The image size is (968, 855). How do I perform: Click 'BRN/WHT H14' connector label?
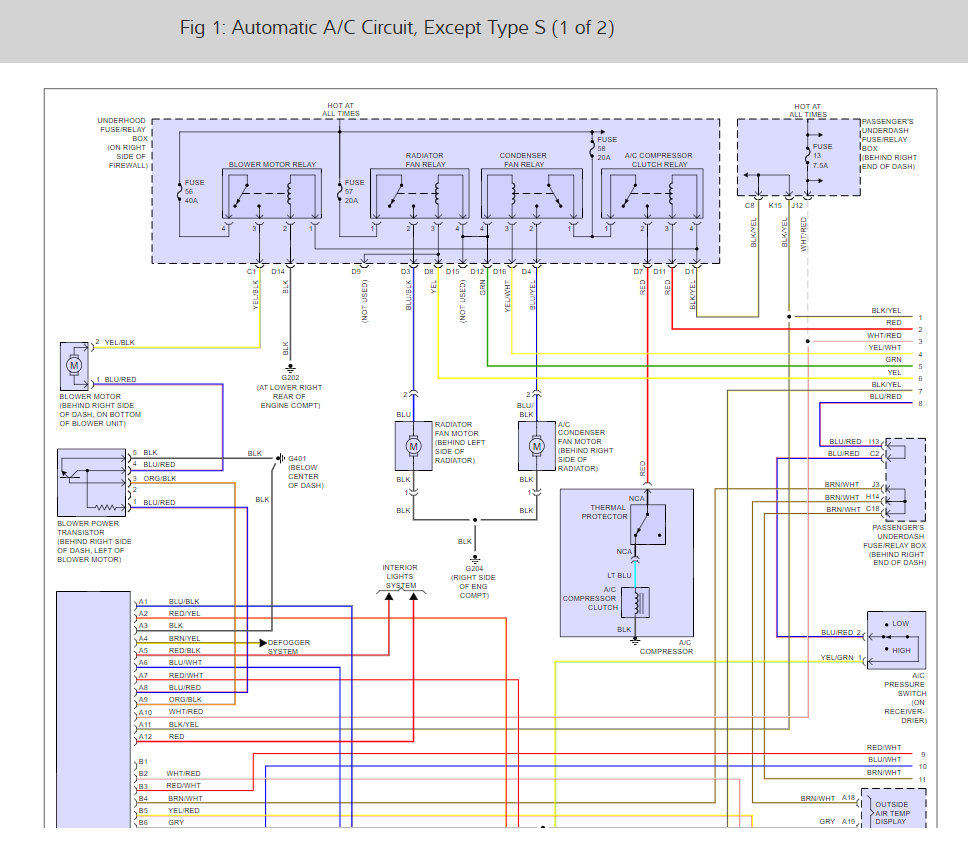[x=852, y=497]
